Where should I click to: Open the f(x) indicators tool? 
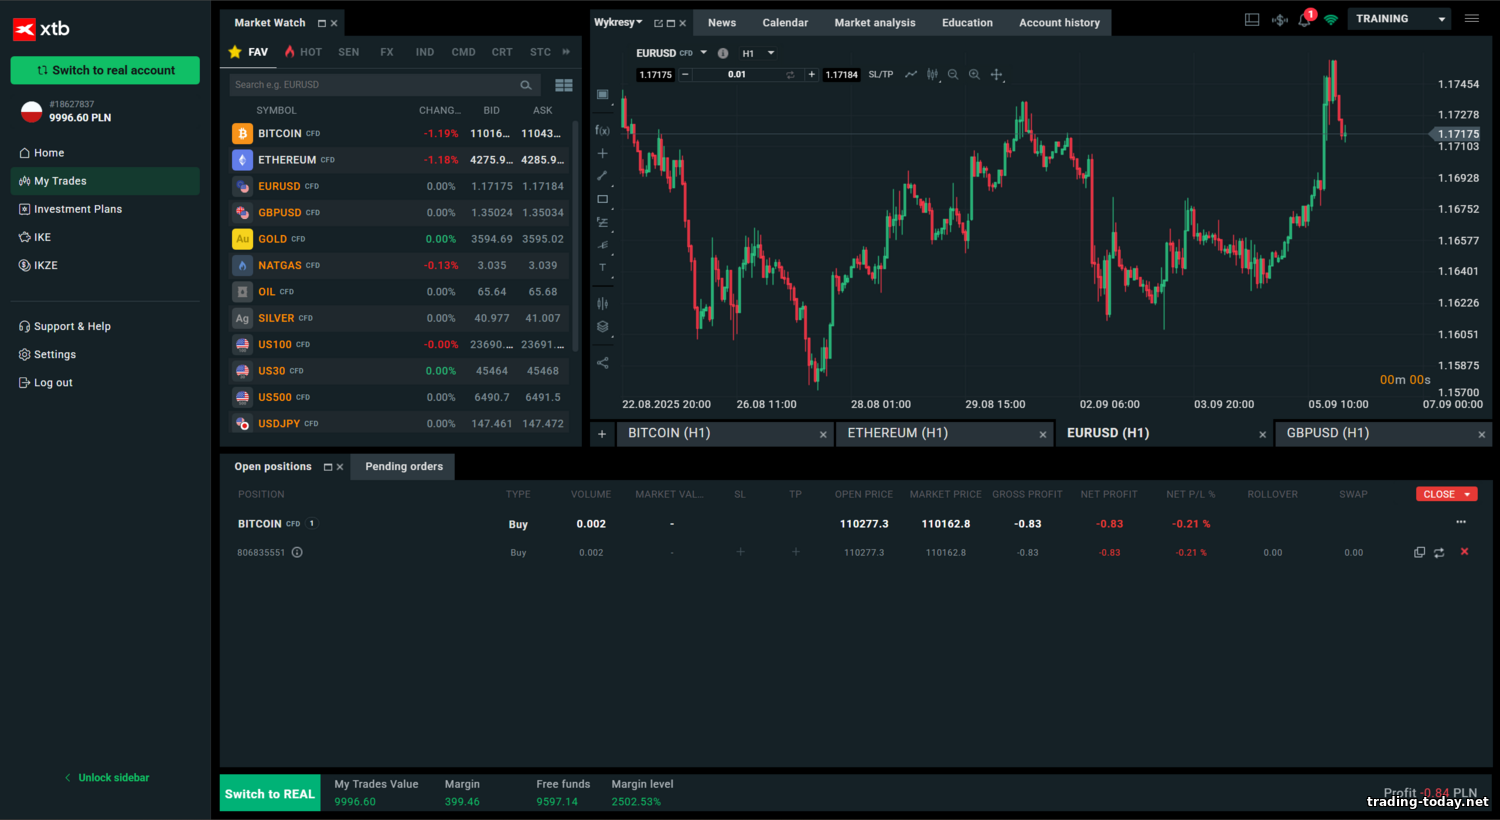coord(602,130)
